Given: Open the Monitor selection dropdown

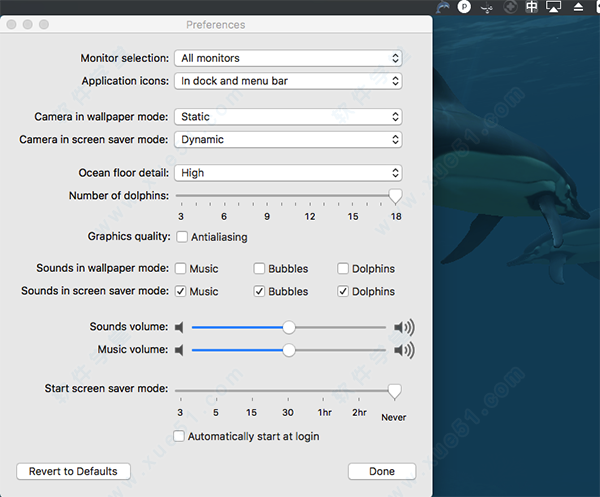Looking at the screenshot, I should tap(288, 58).
